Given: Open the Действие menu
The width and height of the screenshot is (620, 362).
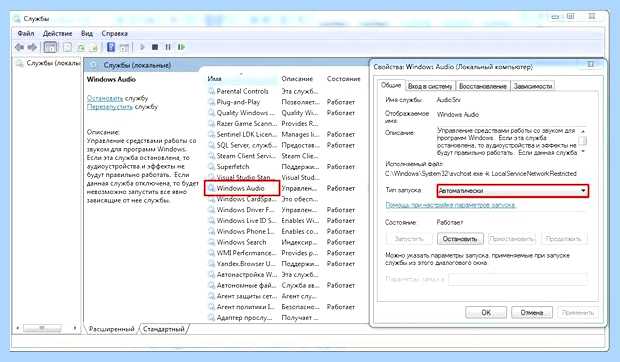Looking at the screenshot, I should pyautogui.click(x=57, y=34).
